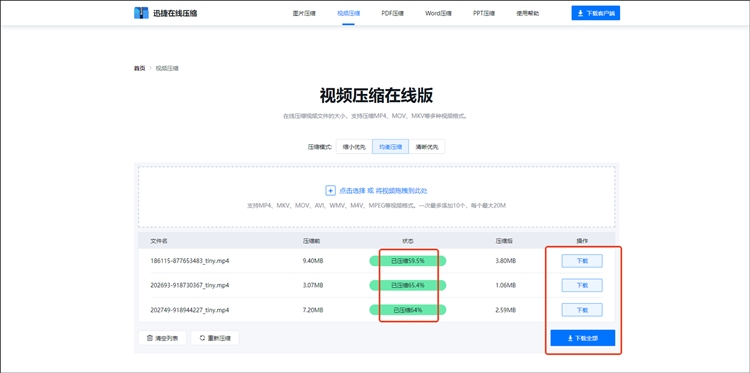Click the 迅捷在线压缩 logo icon
750x373 pixels.
tap(141, 13)
